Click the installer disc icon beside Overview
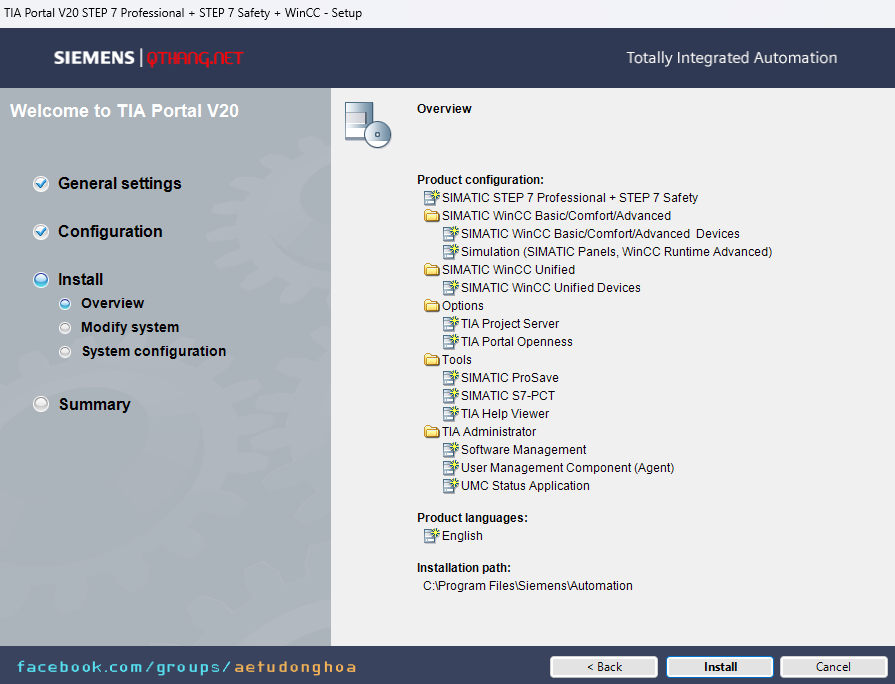Viewport: 895px width, 684px height. click(x=366, y=125)
